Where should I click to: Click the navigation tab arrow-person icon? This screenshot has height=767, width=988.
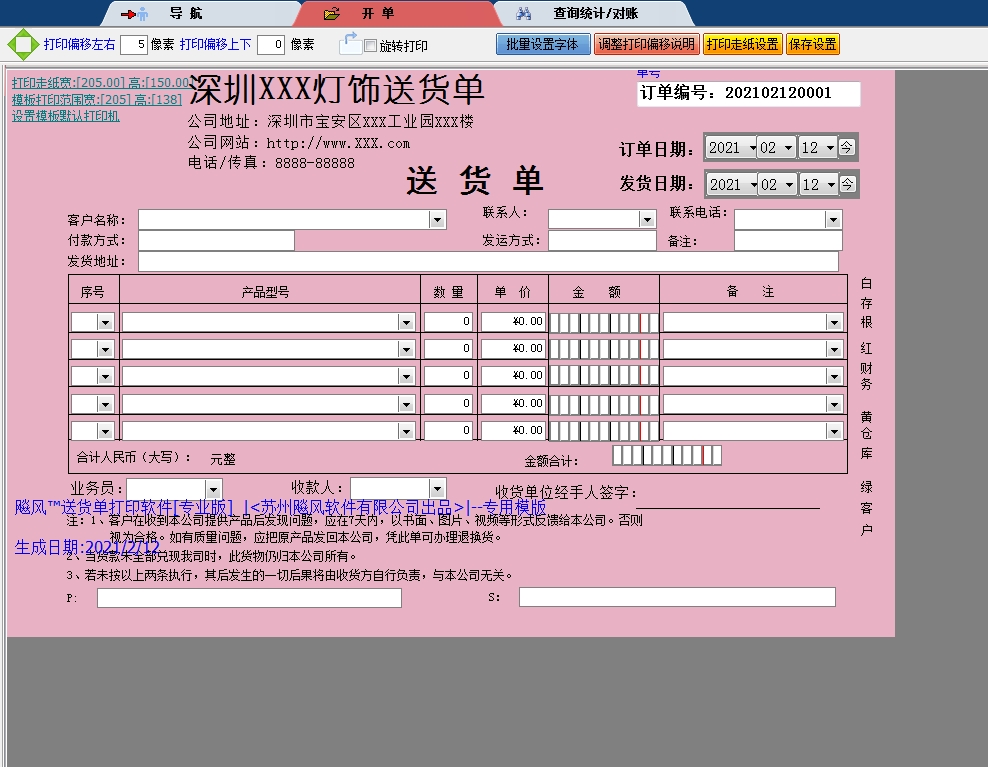[x=134, y=14]
